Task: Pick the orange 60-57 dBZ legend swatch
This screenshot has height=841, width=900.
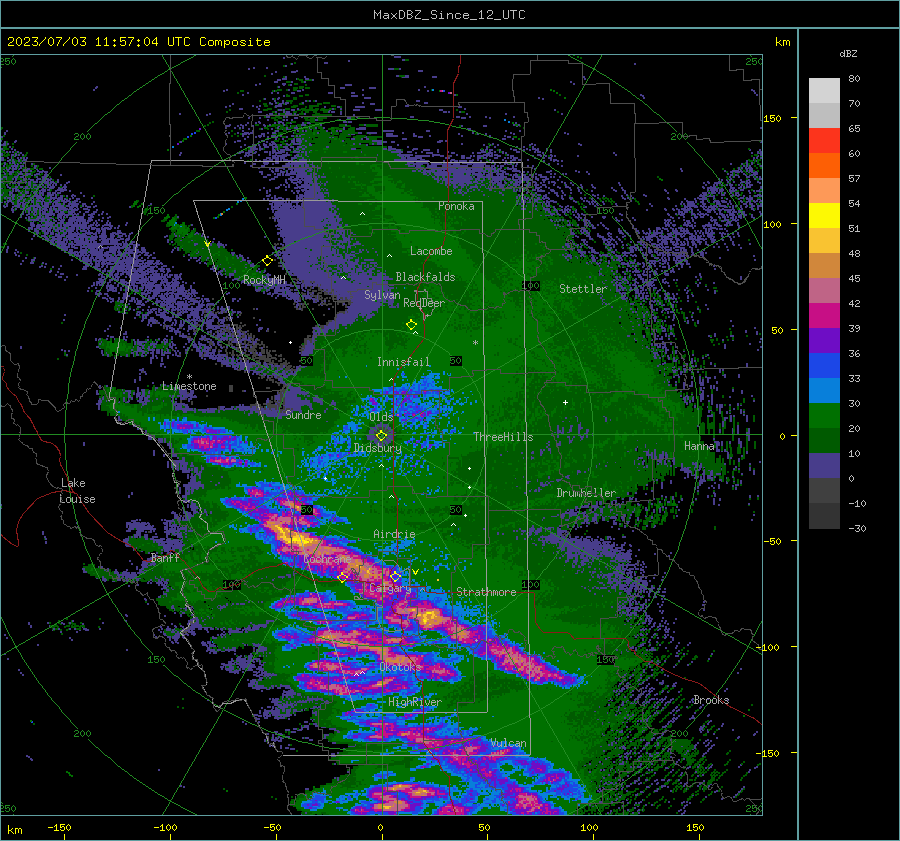Action: click(824, 166)
